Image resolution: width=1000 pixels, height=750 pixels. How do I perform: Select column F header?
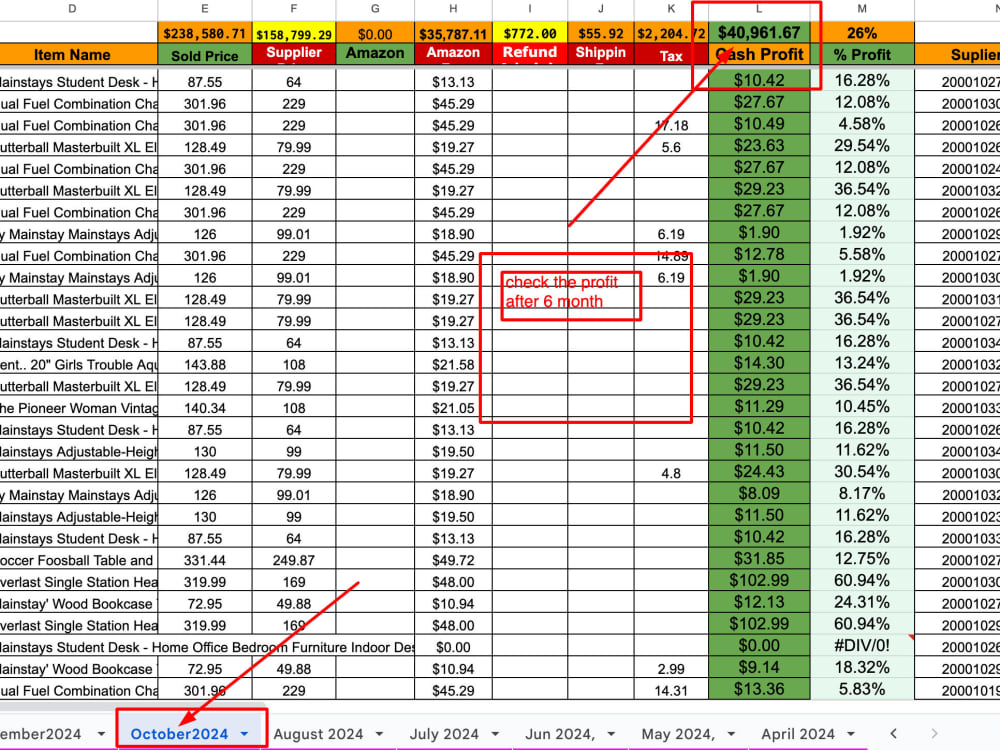pos(293,9)
